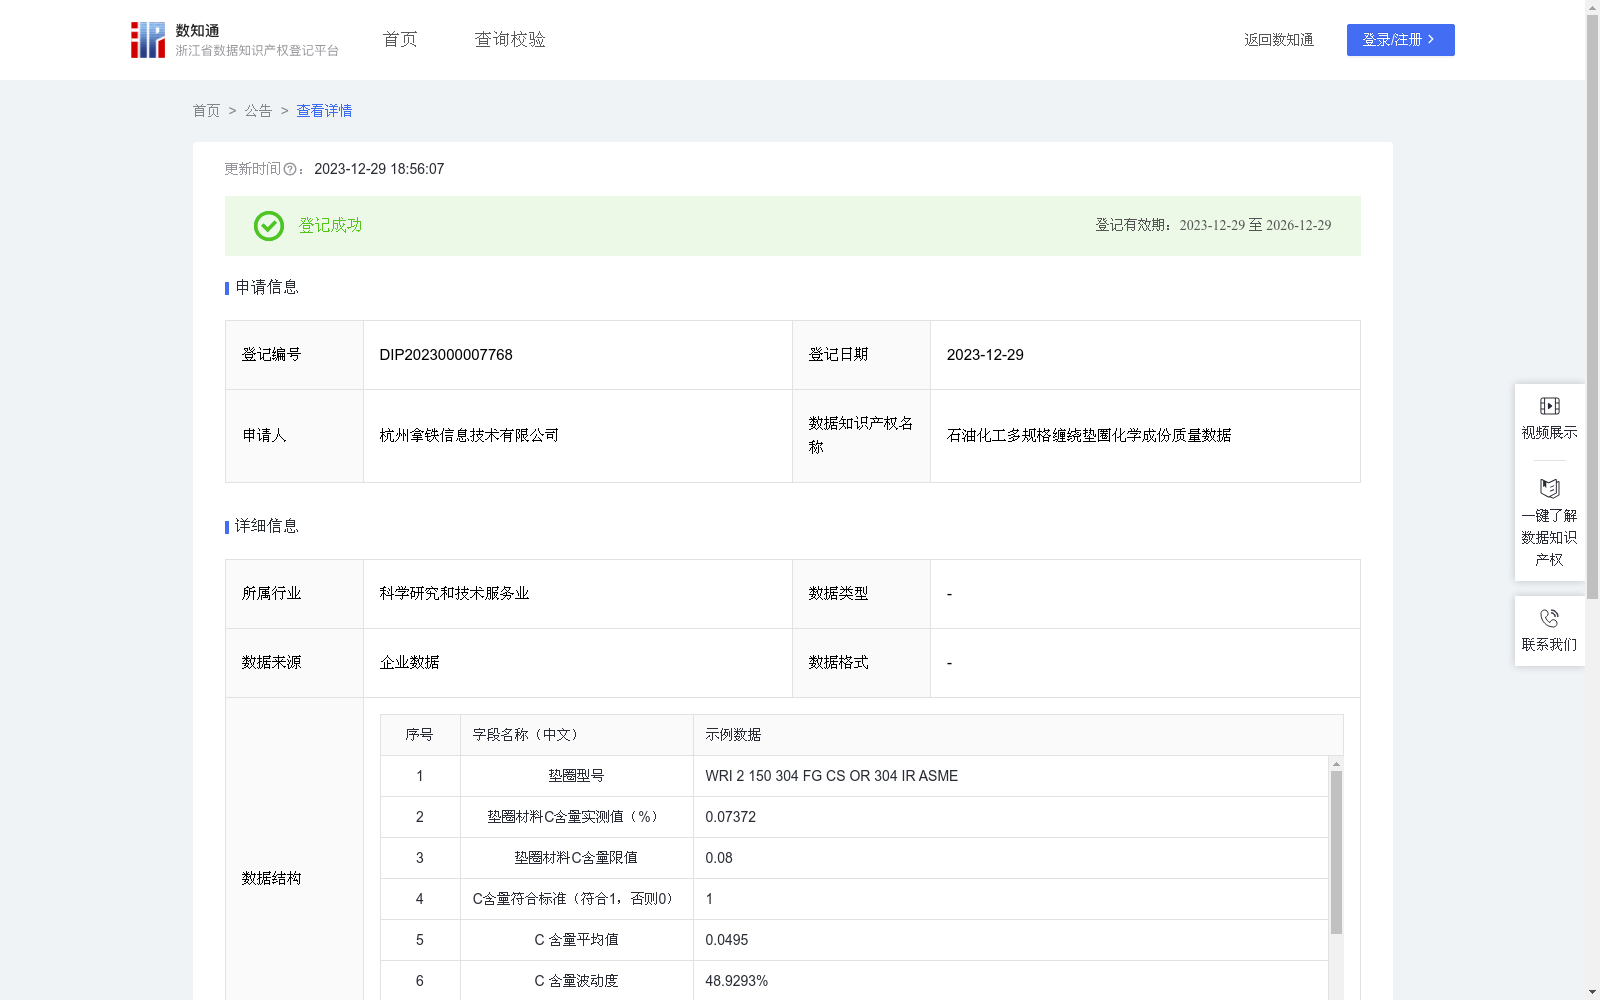Go to 公告 in breadcrumb

(258, 111)
